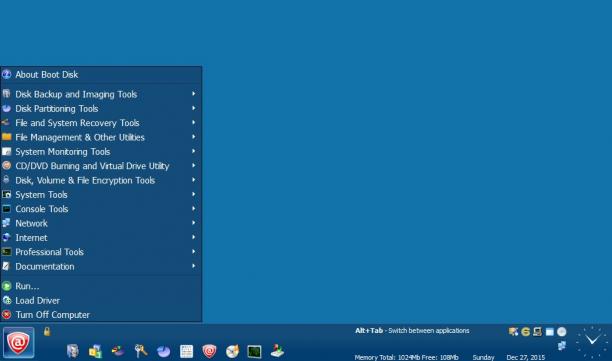Viewport: 612px width, 361px height.
Task: Click the Active@ shield start button
Action: pyautogui.click(x=18, y=343)
